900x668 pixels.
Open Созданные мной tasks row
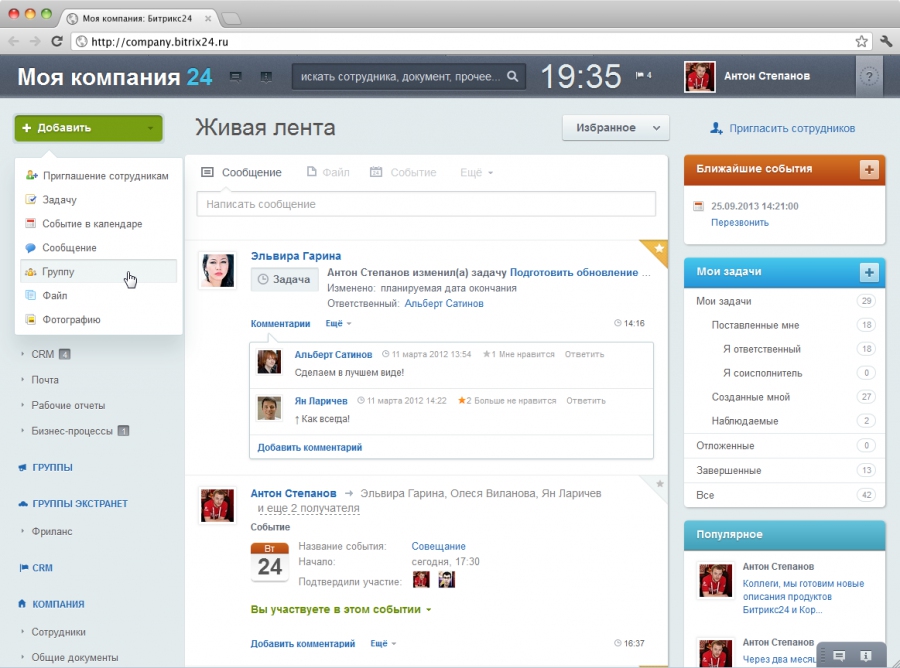click(x=785, y=397)
